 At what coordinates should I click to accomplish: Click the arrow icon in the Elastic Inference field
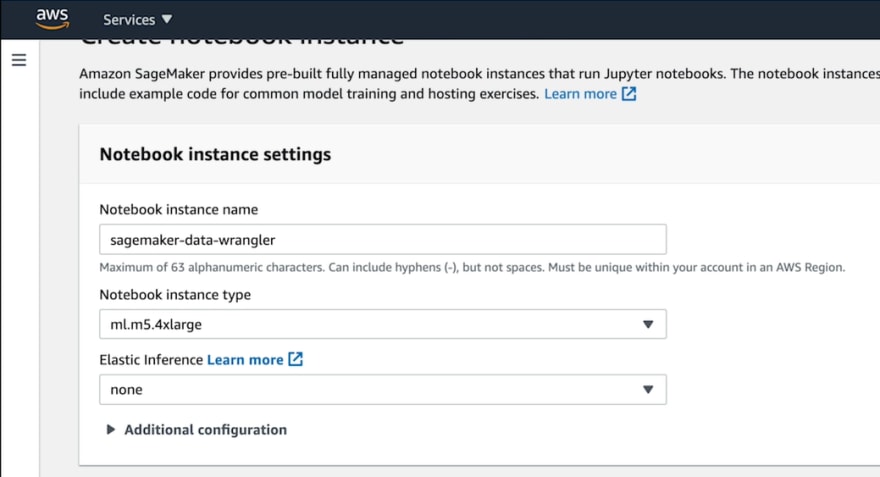coord(648,389)
